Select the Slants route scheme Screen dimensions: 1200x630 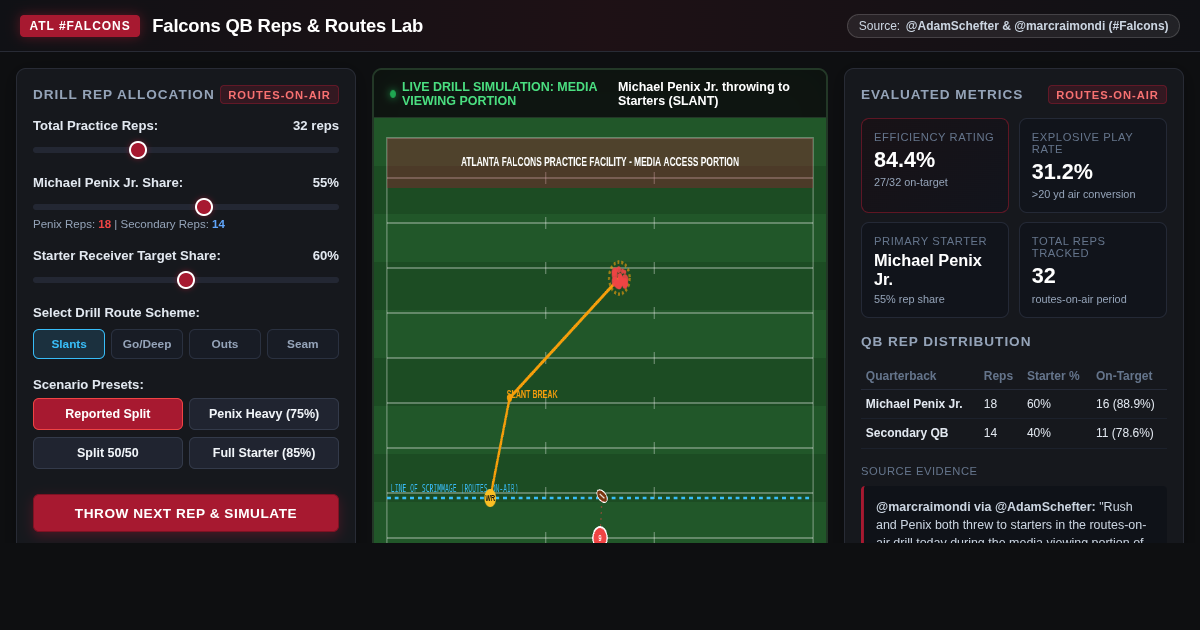(x=69, y=344)
